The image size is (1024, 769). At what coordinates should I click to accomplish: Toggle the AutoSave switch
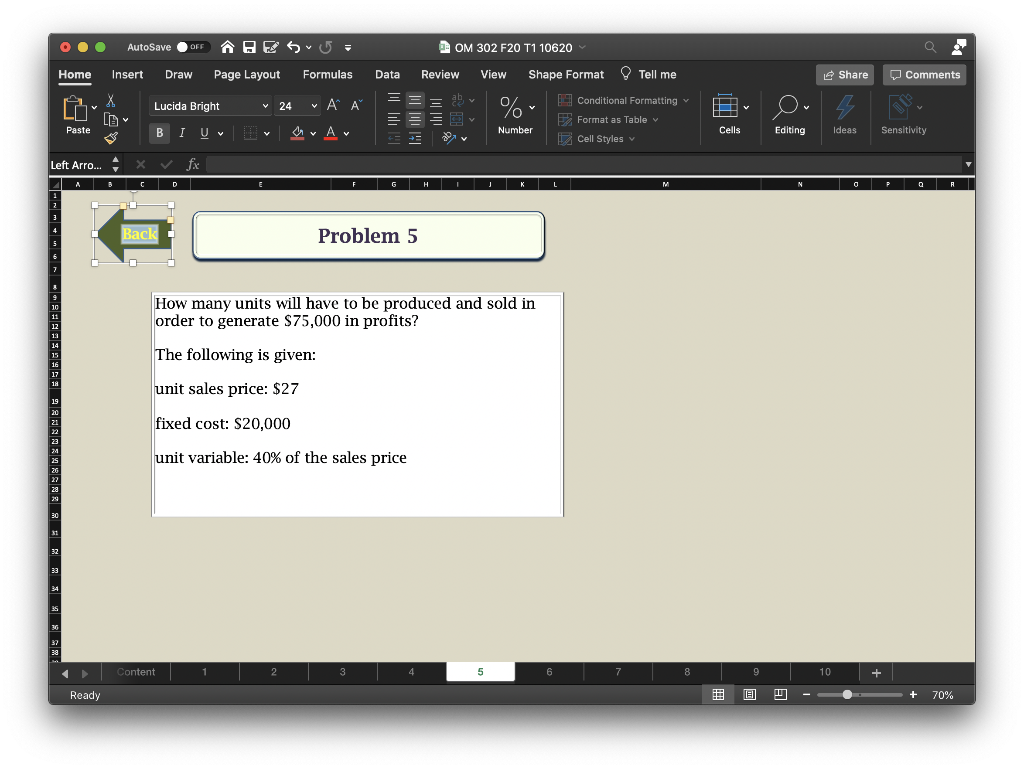click(x=193, y=47)
